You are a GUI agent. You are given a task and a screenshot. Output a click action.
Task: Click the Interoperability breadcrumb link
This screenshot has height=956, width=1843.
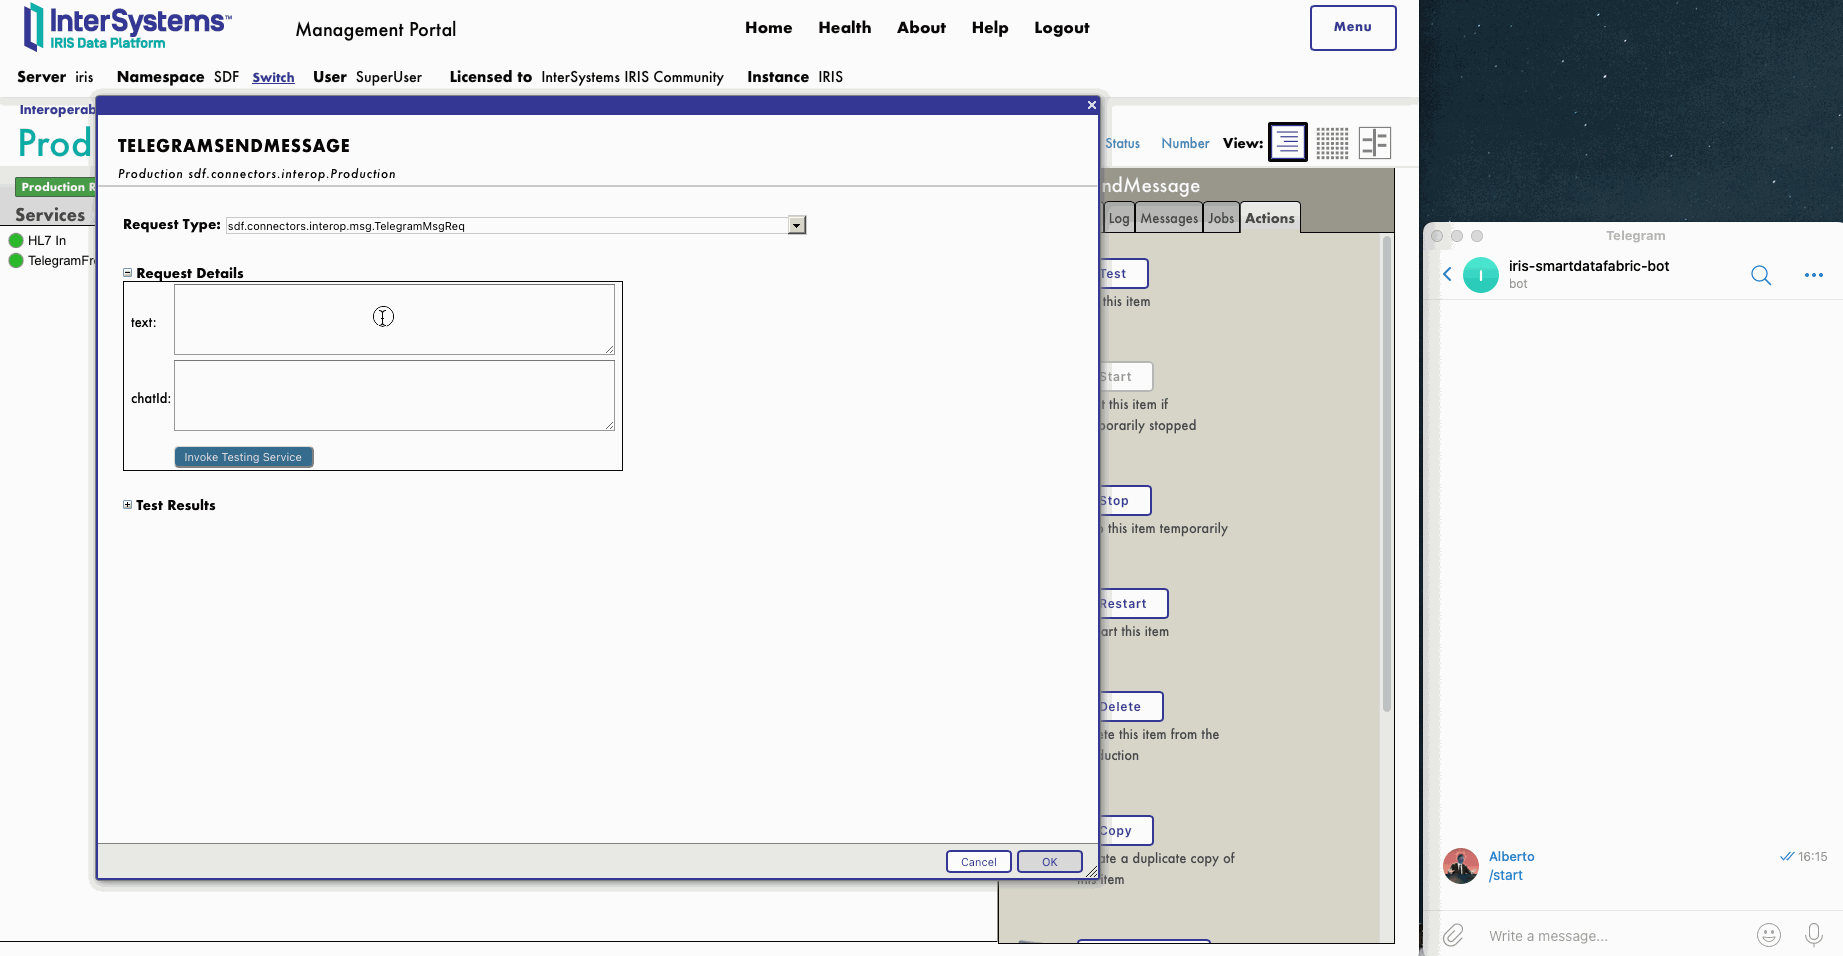[x=57, y=110]
